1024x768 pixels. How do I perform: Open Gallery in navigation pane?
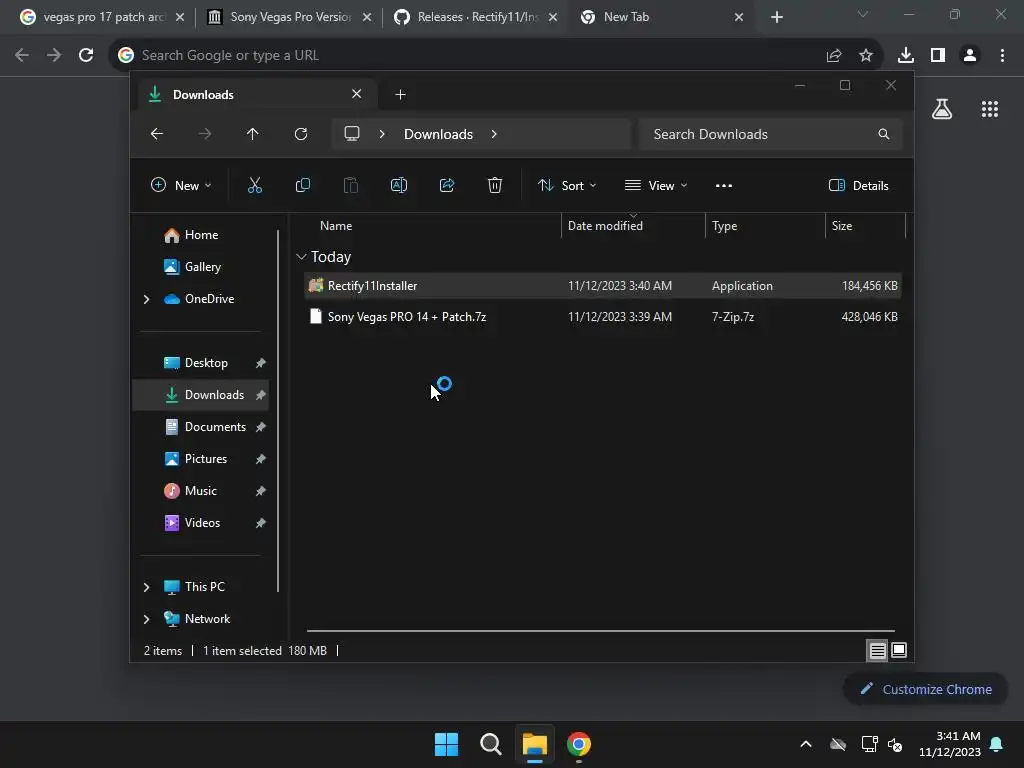[203, 267]
